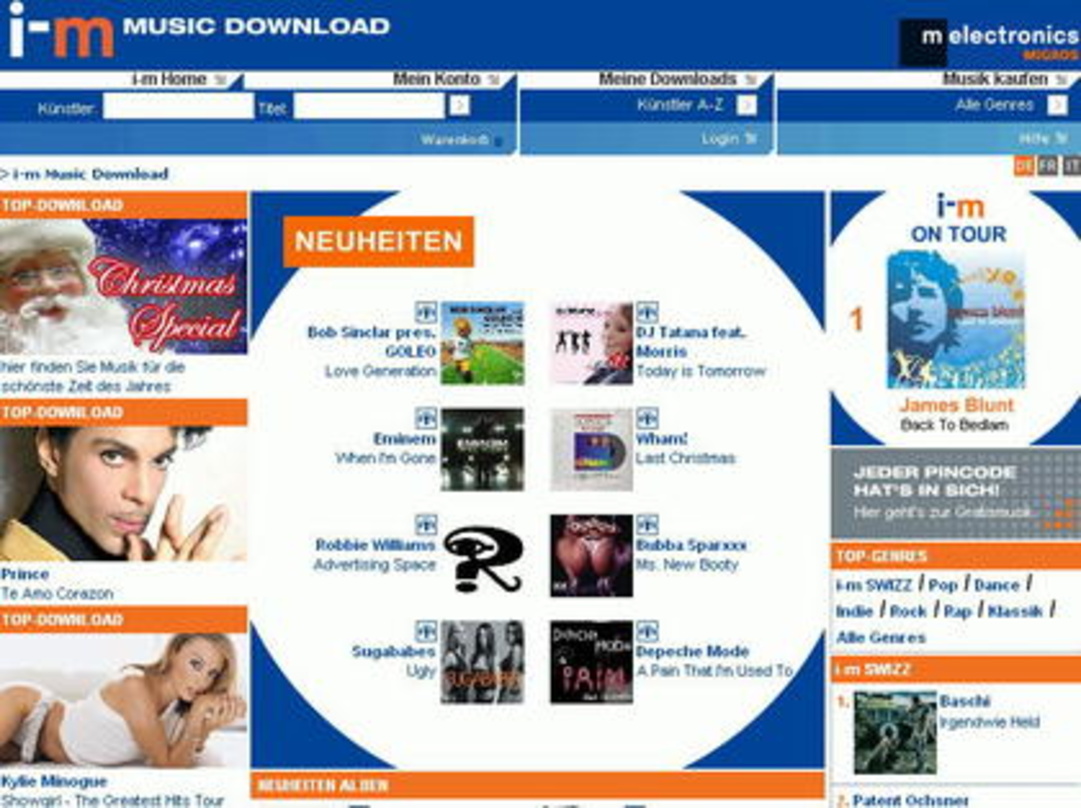Open the Prince top-download photo

click(x=123, y=494)
